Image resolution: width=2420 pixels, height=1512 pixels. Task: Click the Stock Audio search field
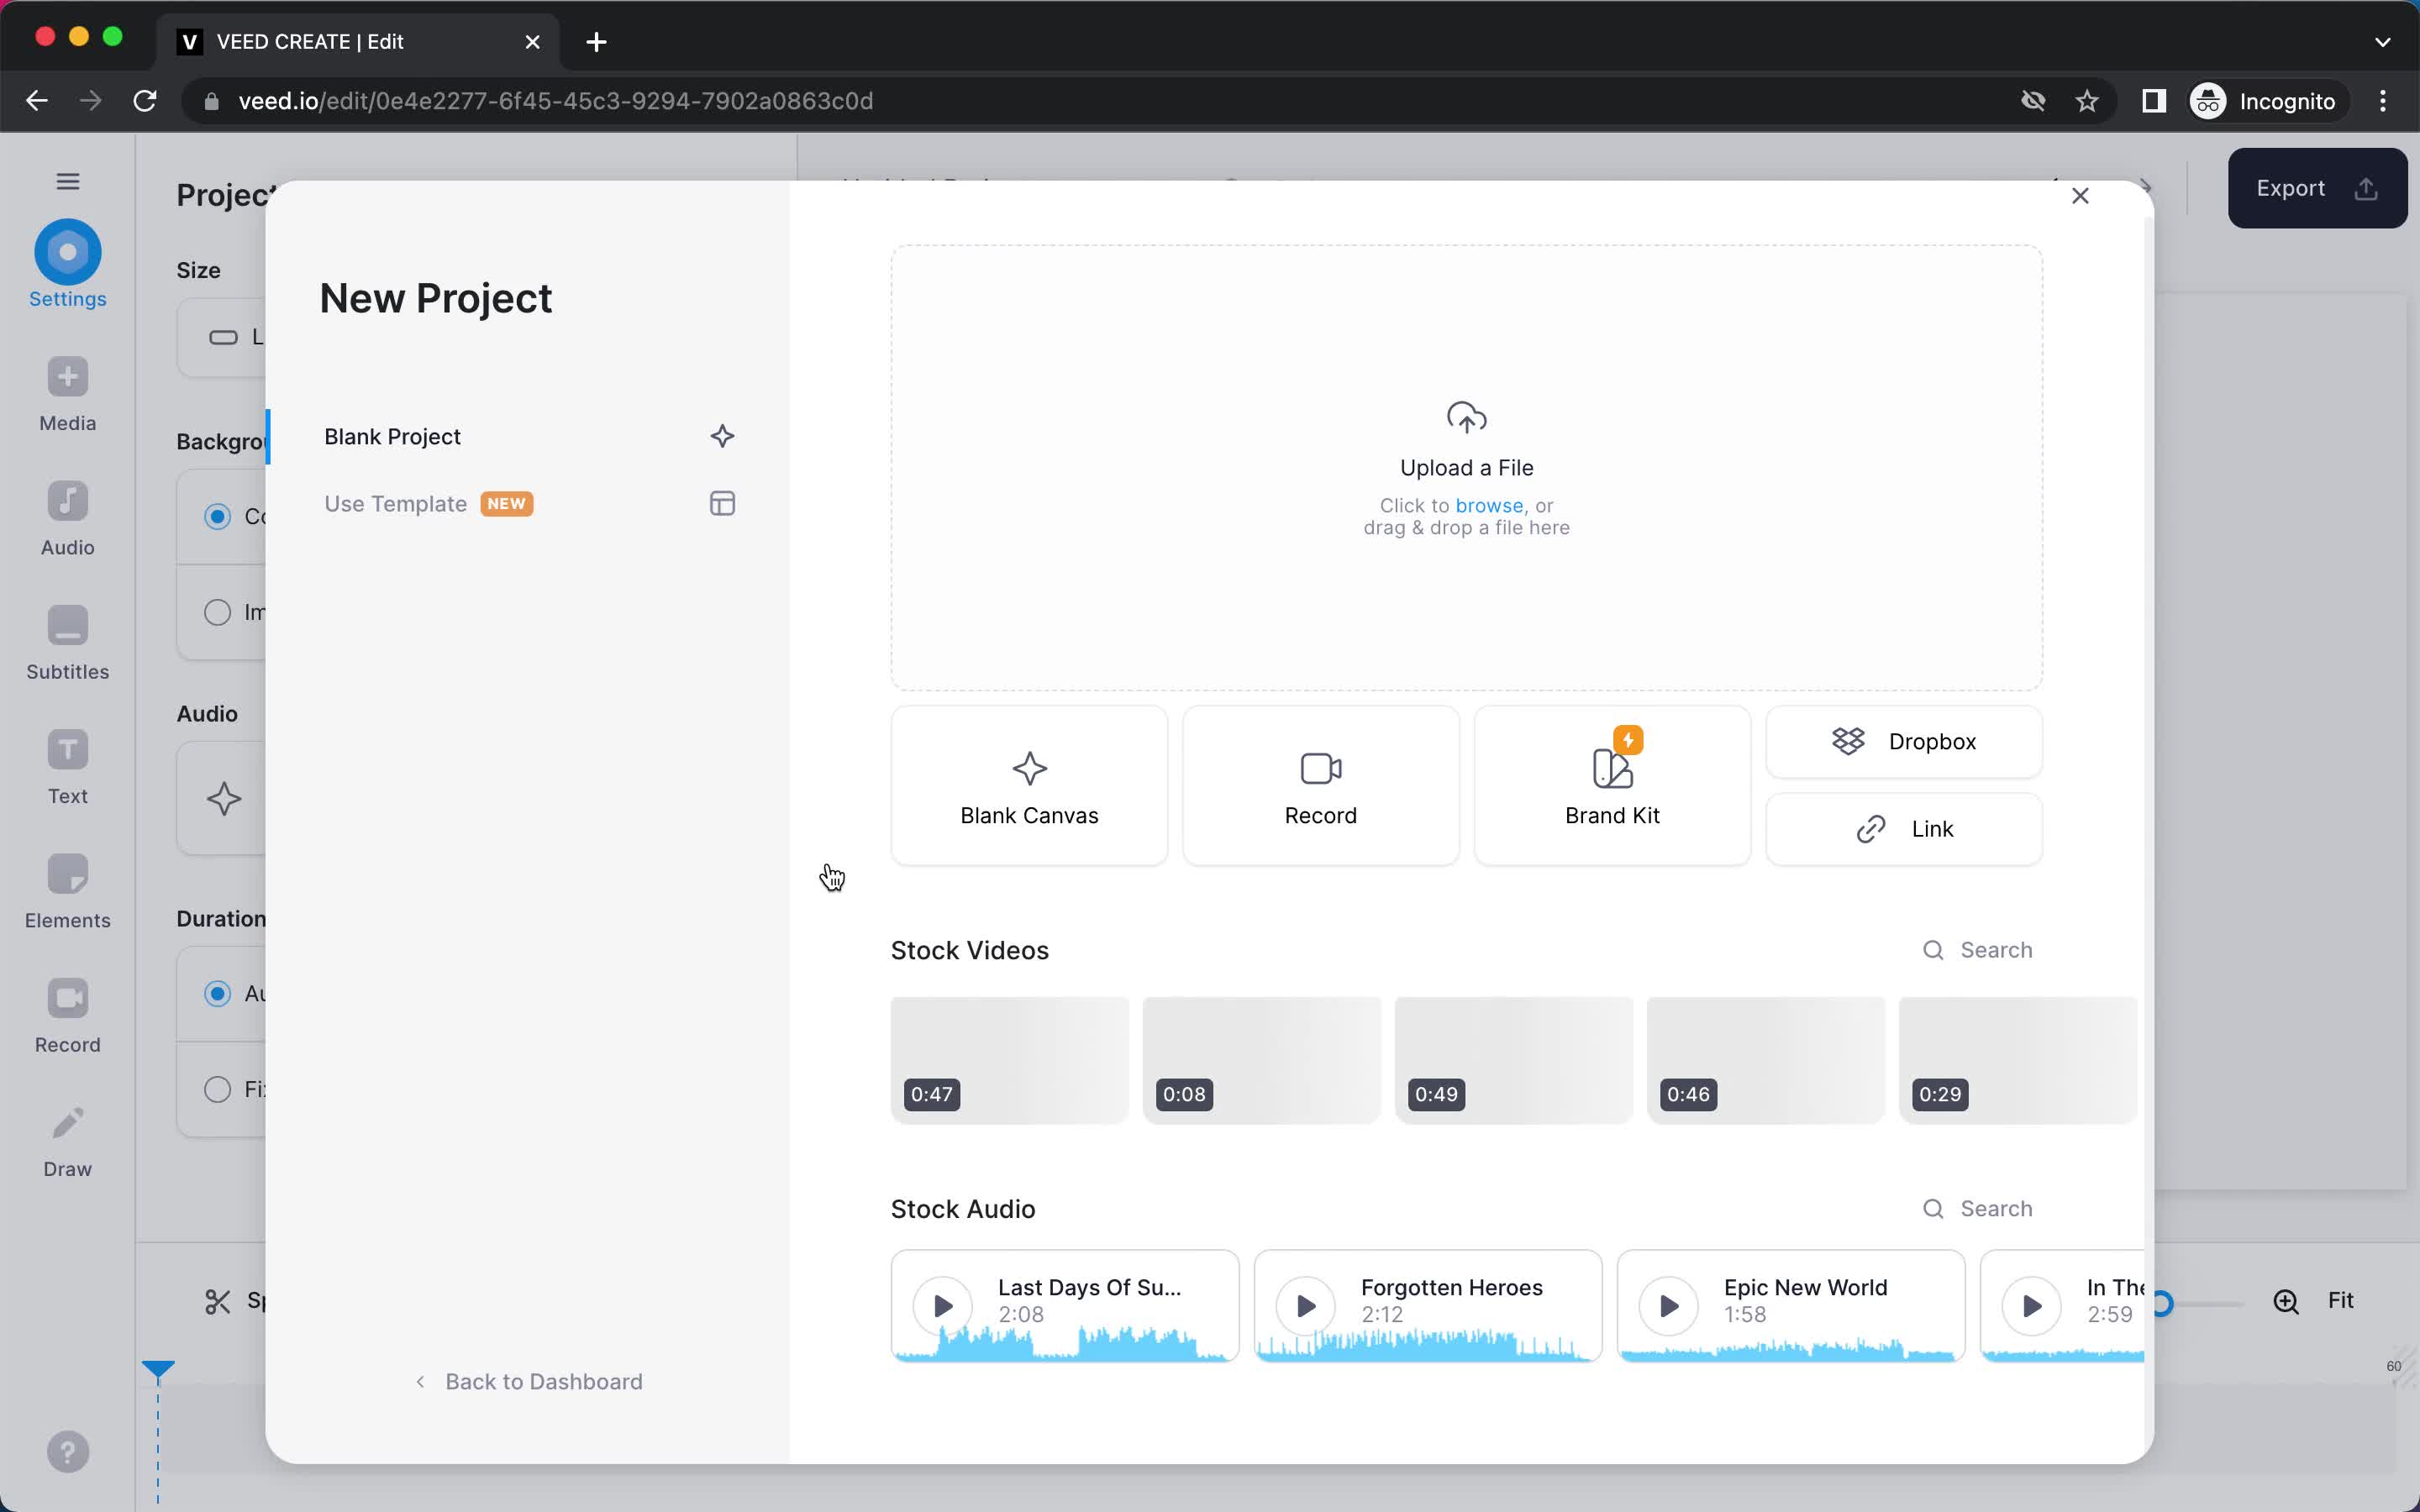(x=1977, y=1208)
